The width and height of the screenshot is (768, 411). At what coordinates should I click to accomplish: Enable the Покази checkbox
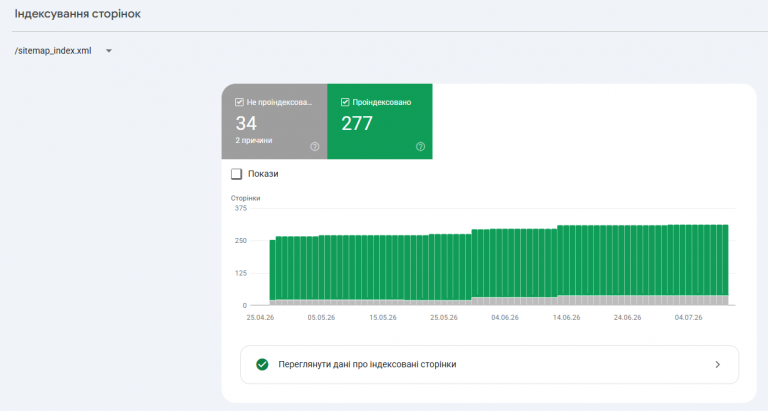coord(237,174)
